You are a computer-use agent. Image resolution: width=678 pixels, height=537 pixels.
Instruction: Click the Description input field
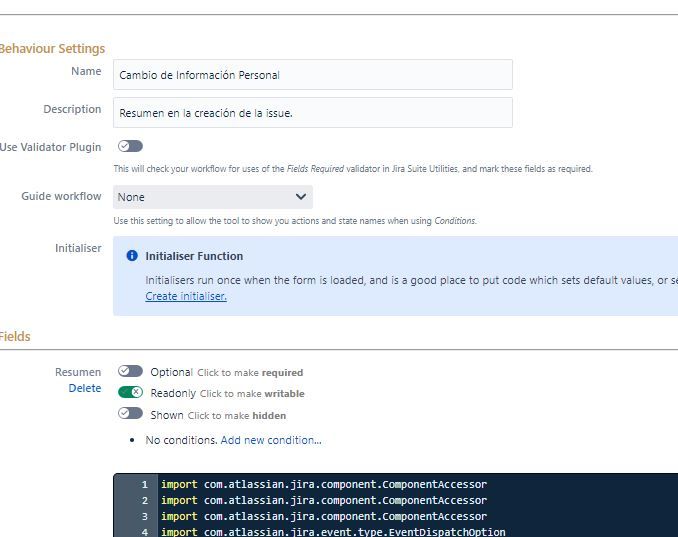coord(313,113)
